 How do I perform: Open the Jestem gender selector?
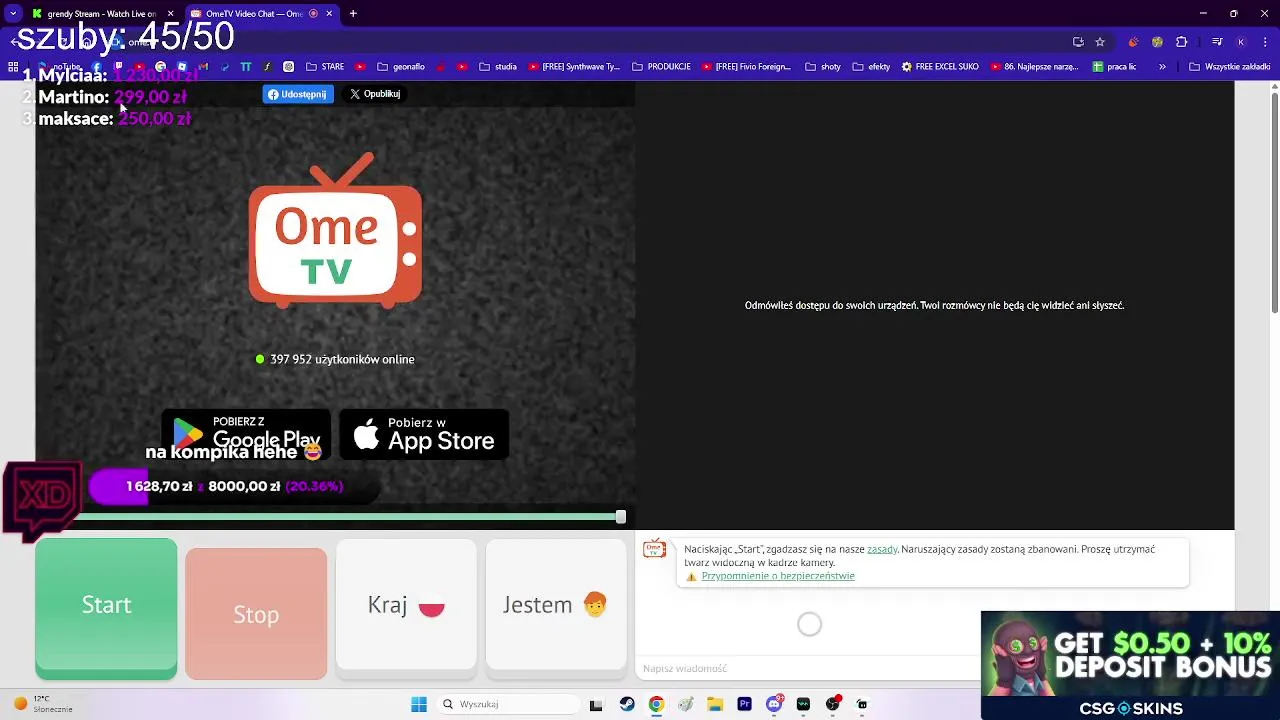556,605
